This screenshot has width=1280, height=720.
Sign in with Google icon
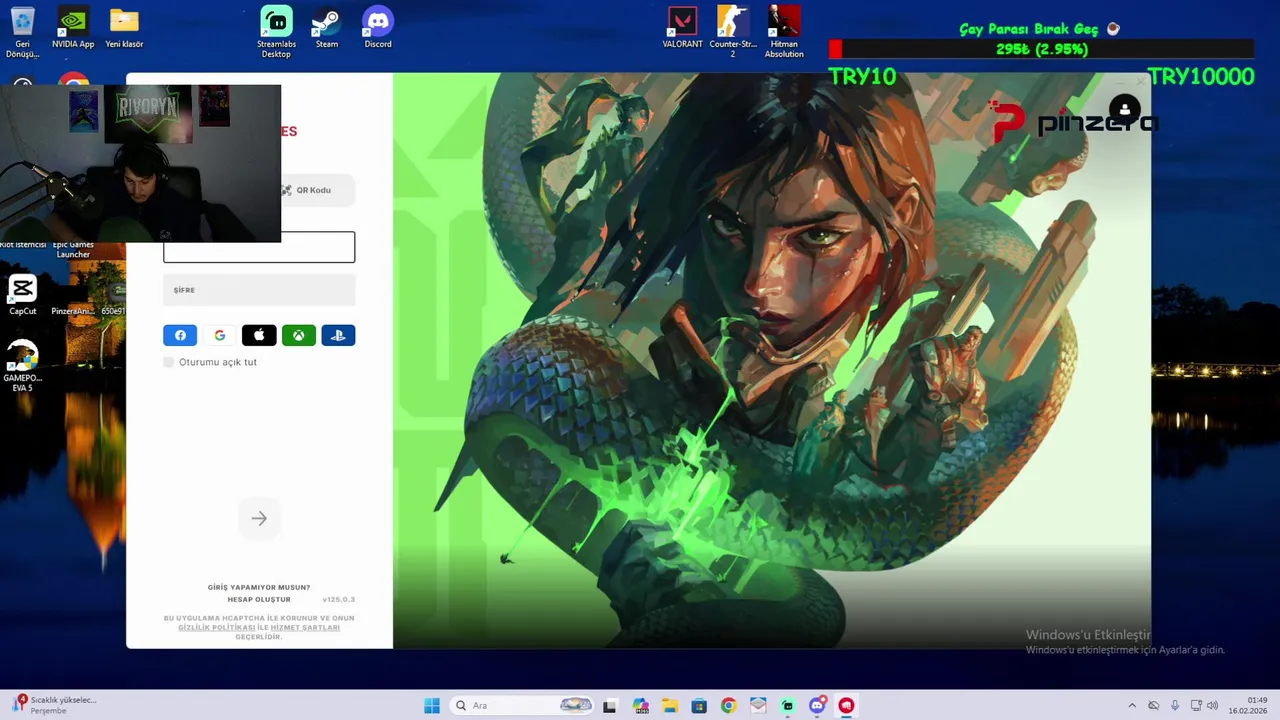[220, 336]
